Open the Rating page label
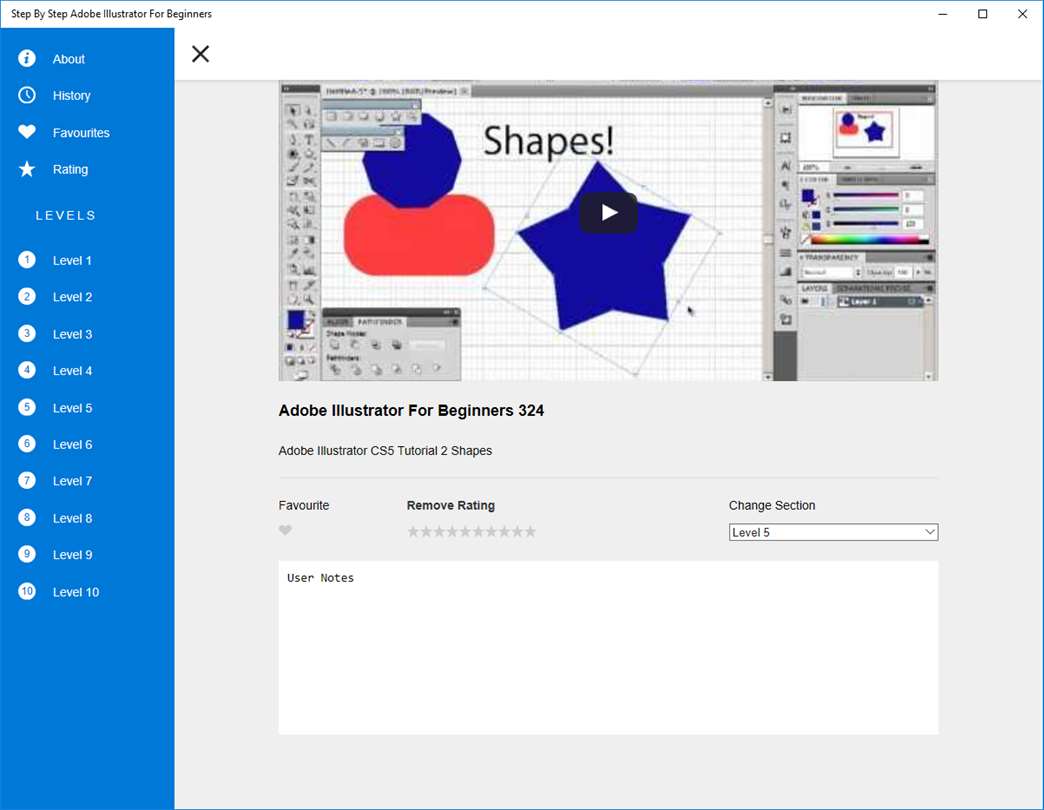Image resolution: width=1044 pixels, height=810 pixels. click(70, 169)
